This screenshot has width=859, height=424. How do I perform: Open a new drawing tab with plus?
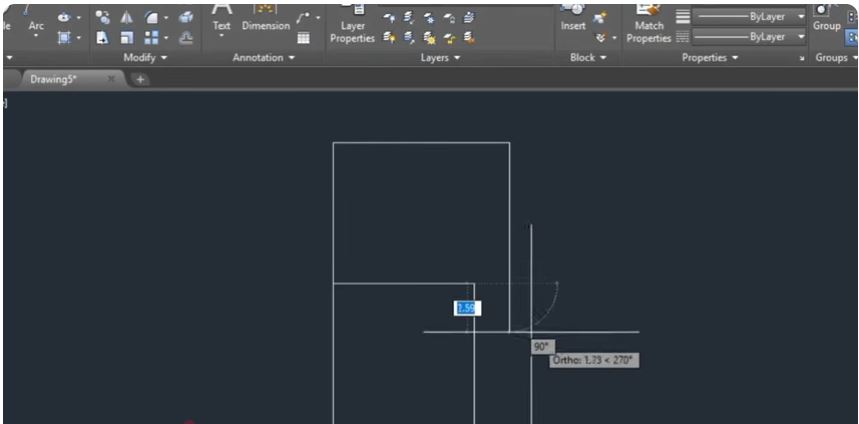[x=140, y=80]
